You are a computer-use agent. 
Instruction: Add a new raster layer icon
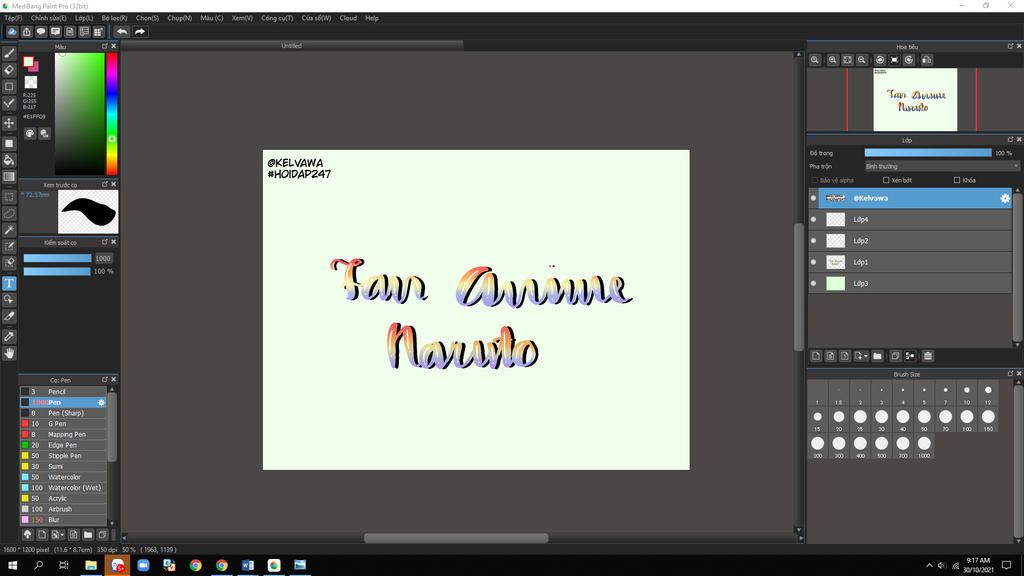click(x=816, y=356)
